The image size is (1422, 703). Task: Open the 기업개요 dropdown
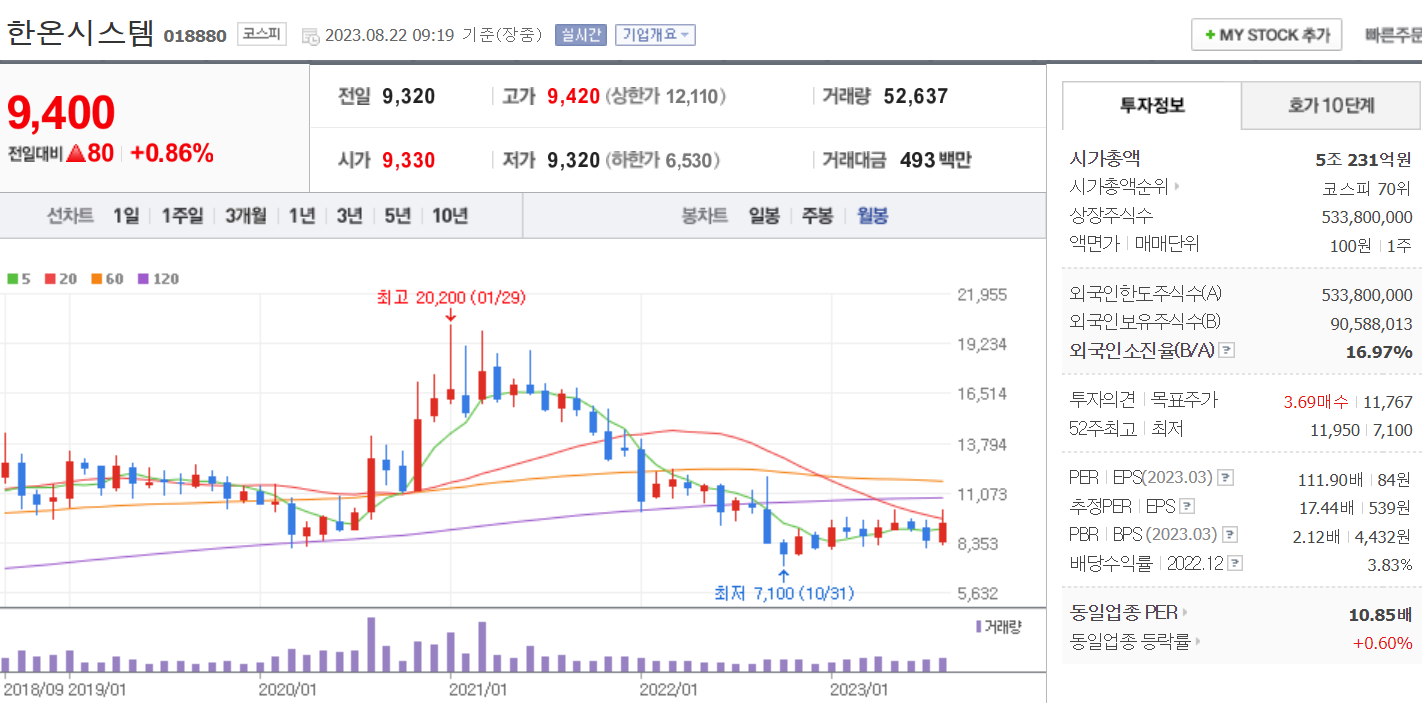pos(655,35)
